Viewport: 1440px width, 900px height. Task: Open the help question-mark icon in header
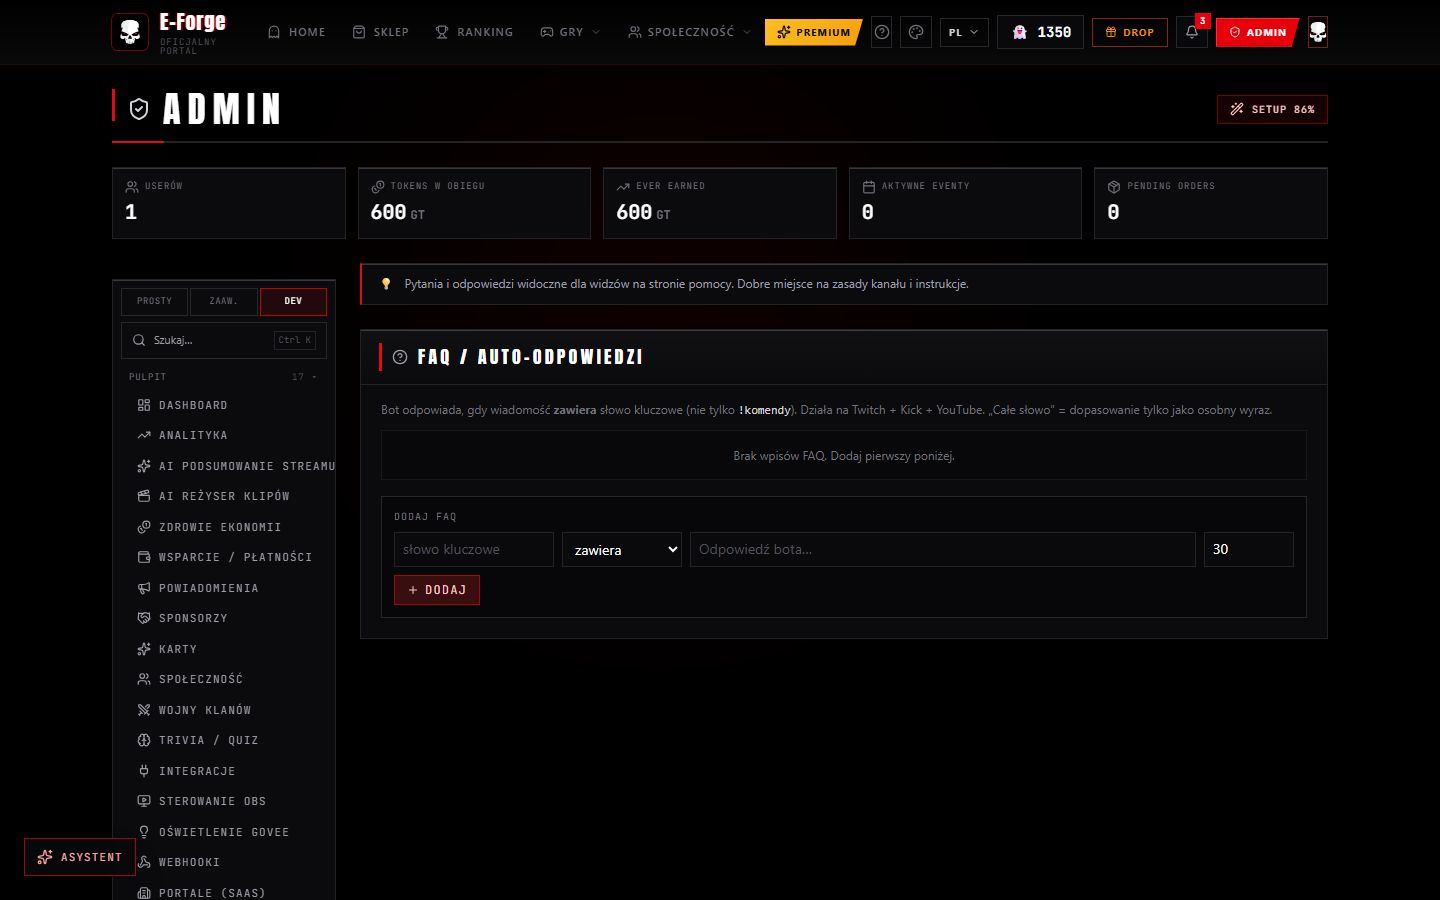(882, 32)
